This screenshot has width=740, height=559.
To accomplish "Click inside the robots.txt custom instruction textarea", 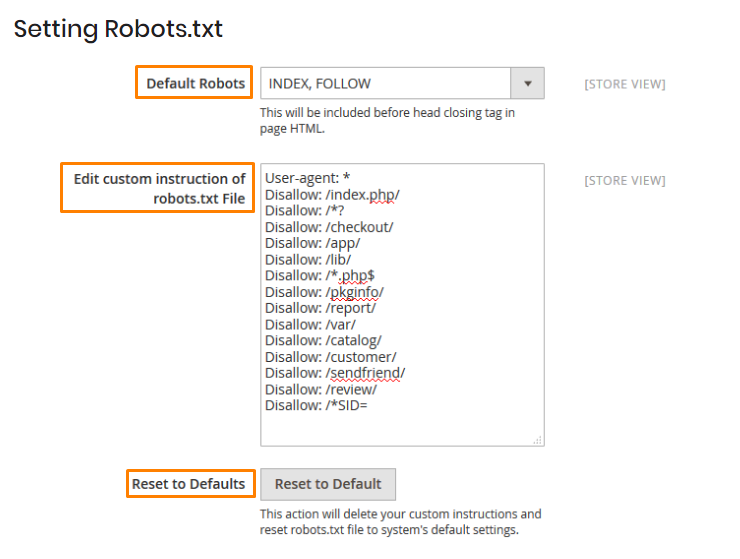I will click(x=402, y=305).
